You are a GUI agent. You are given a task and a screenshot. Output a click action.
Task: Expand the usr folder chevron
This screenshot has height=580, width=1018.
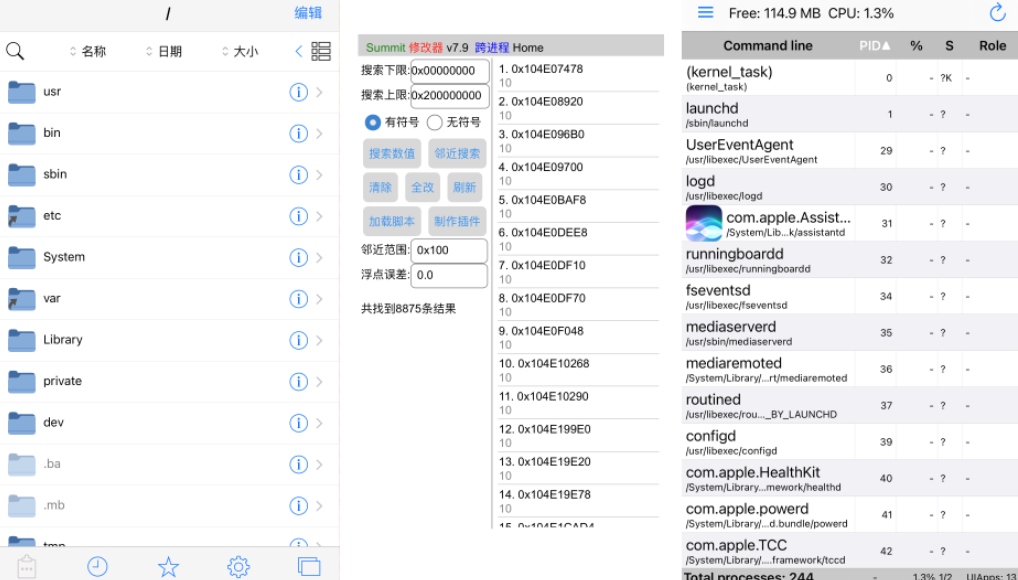319,92
